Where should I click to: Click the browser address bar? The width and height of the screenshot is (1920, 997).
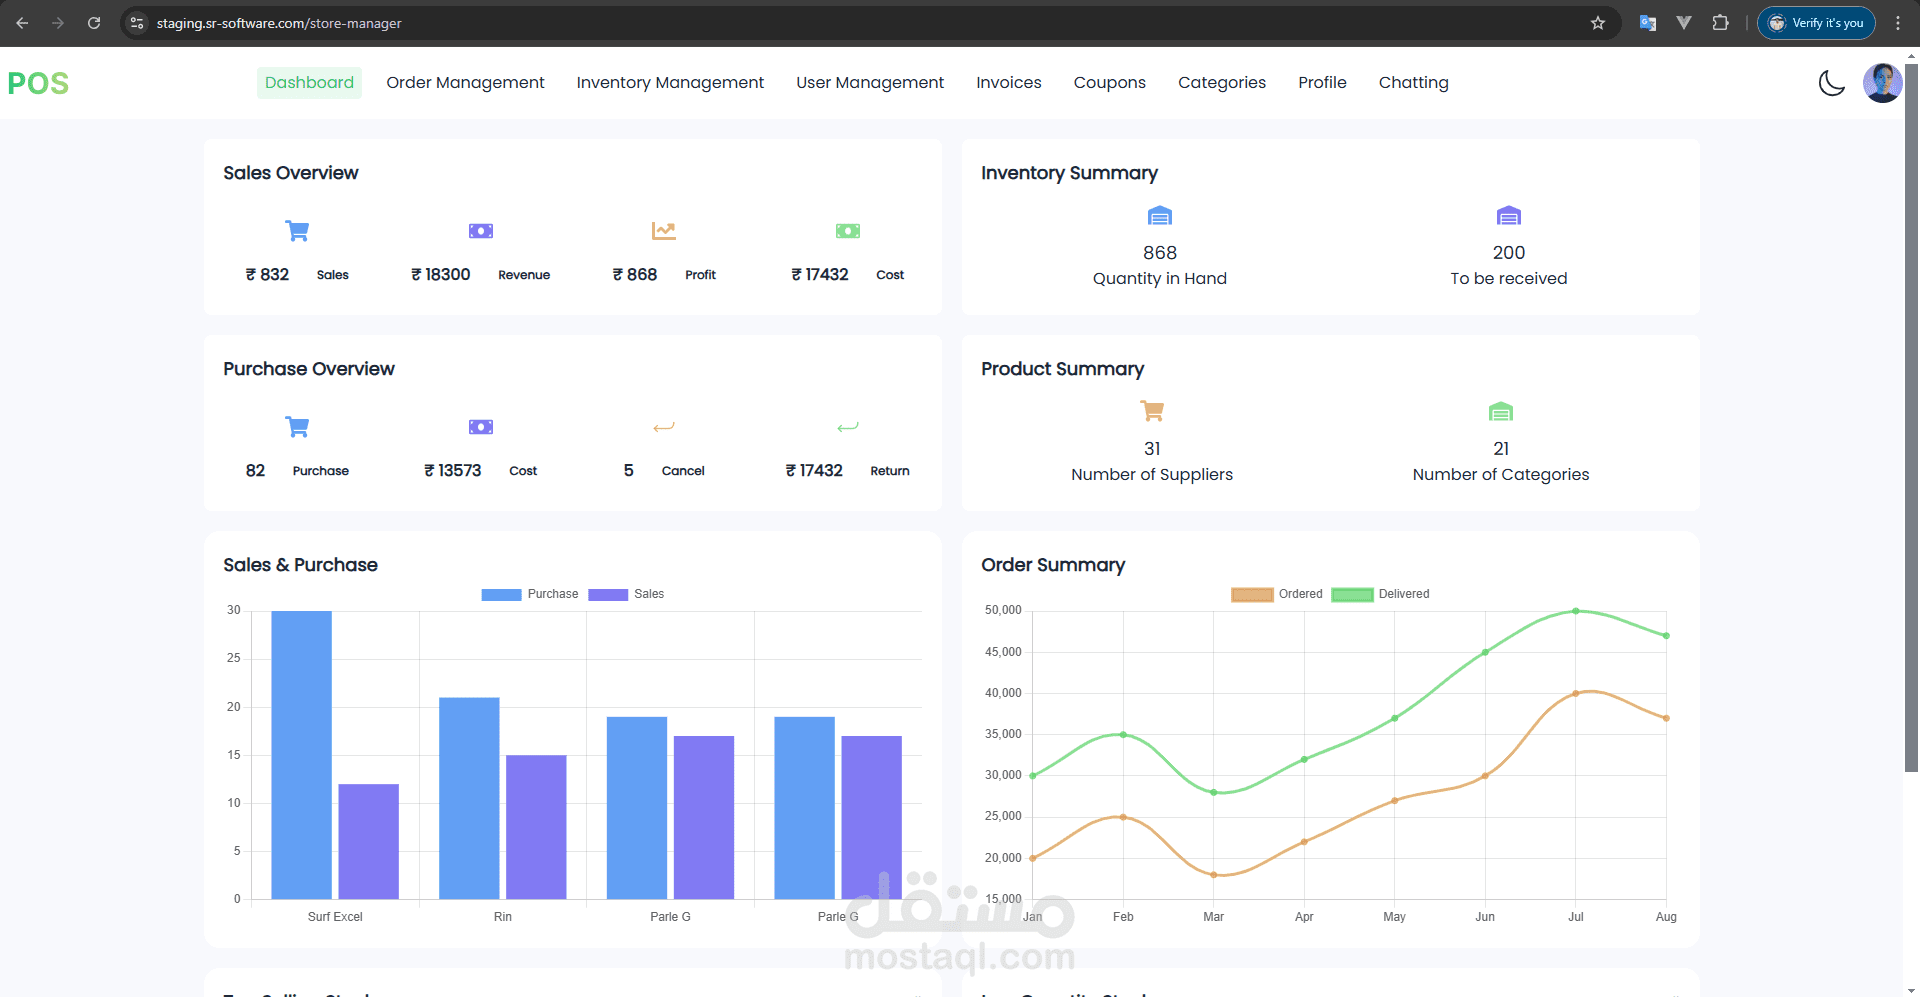click(860, 23)
